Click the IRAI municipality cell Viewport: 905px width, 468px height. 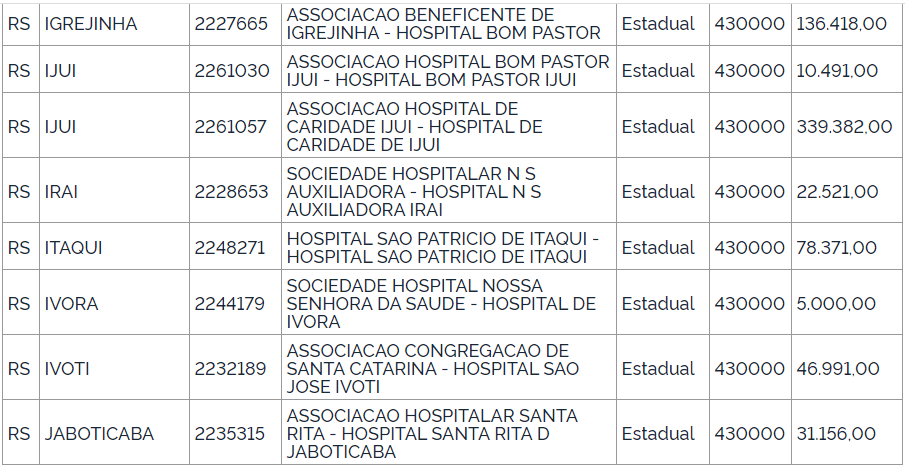coord(61,192)
